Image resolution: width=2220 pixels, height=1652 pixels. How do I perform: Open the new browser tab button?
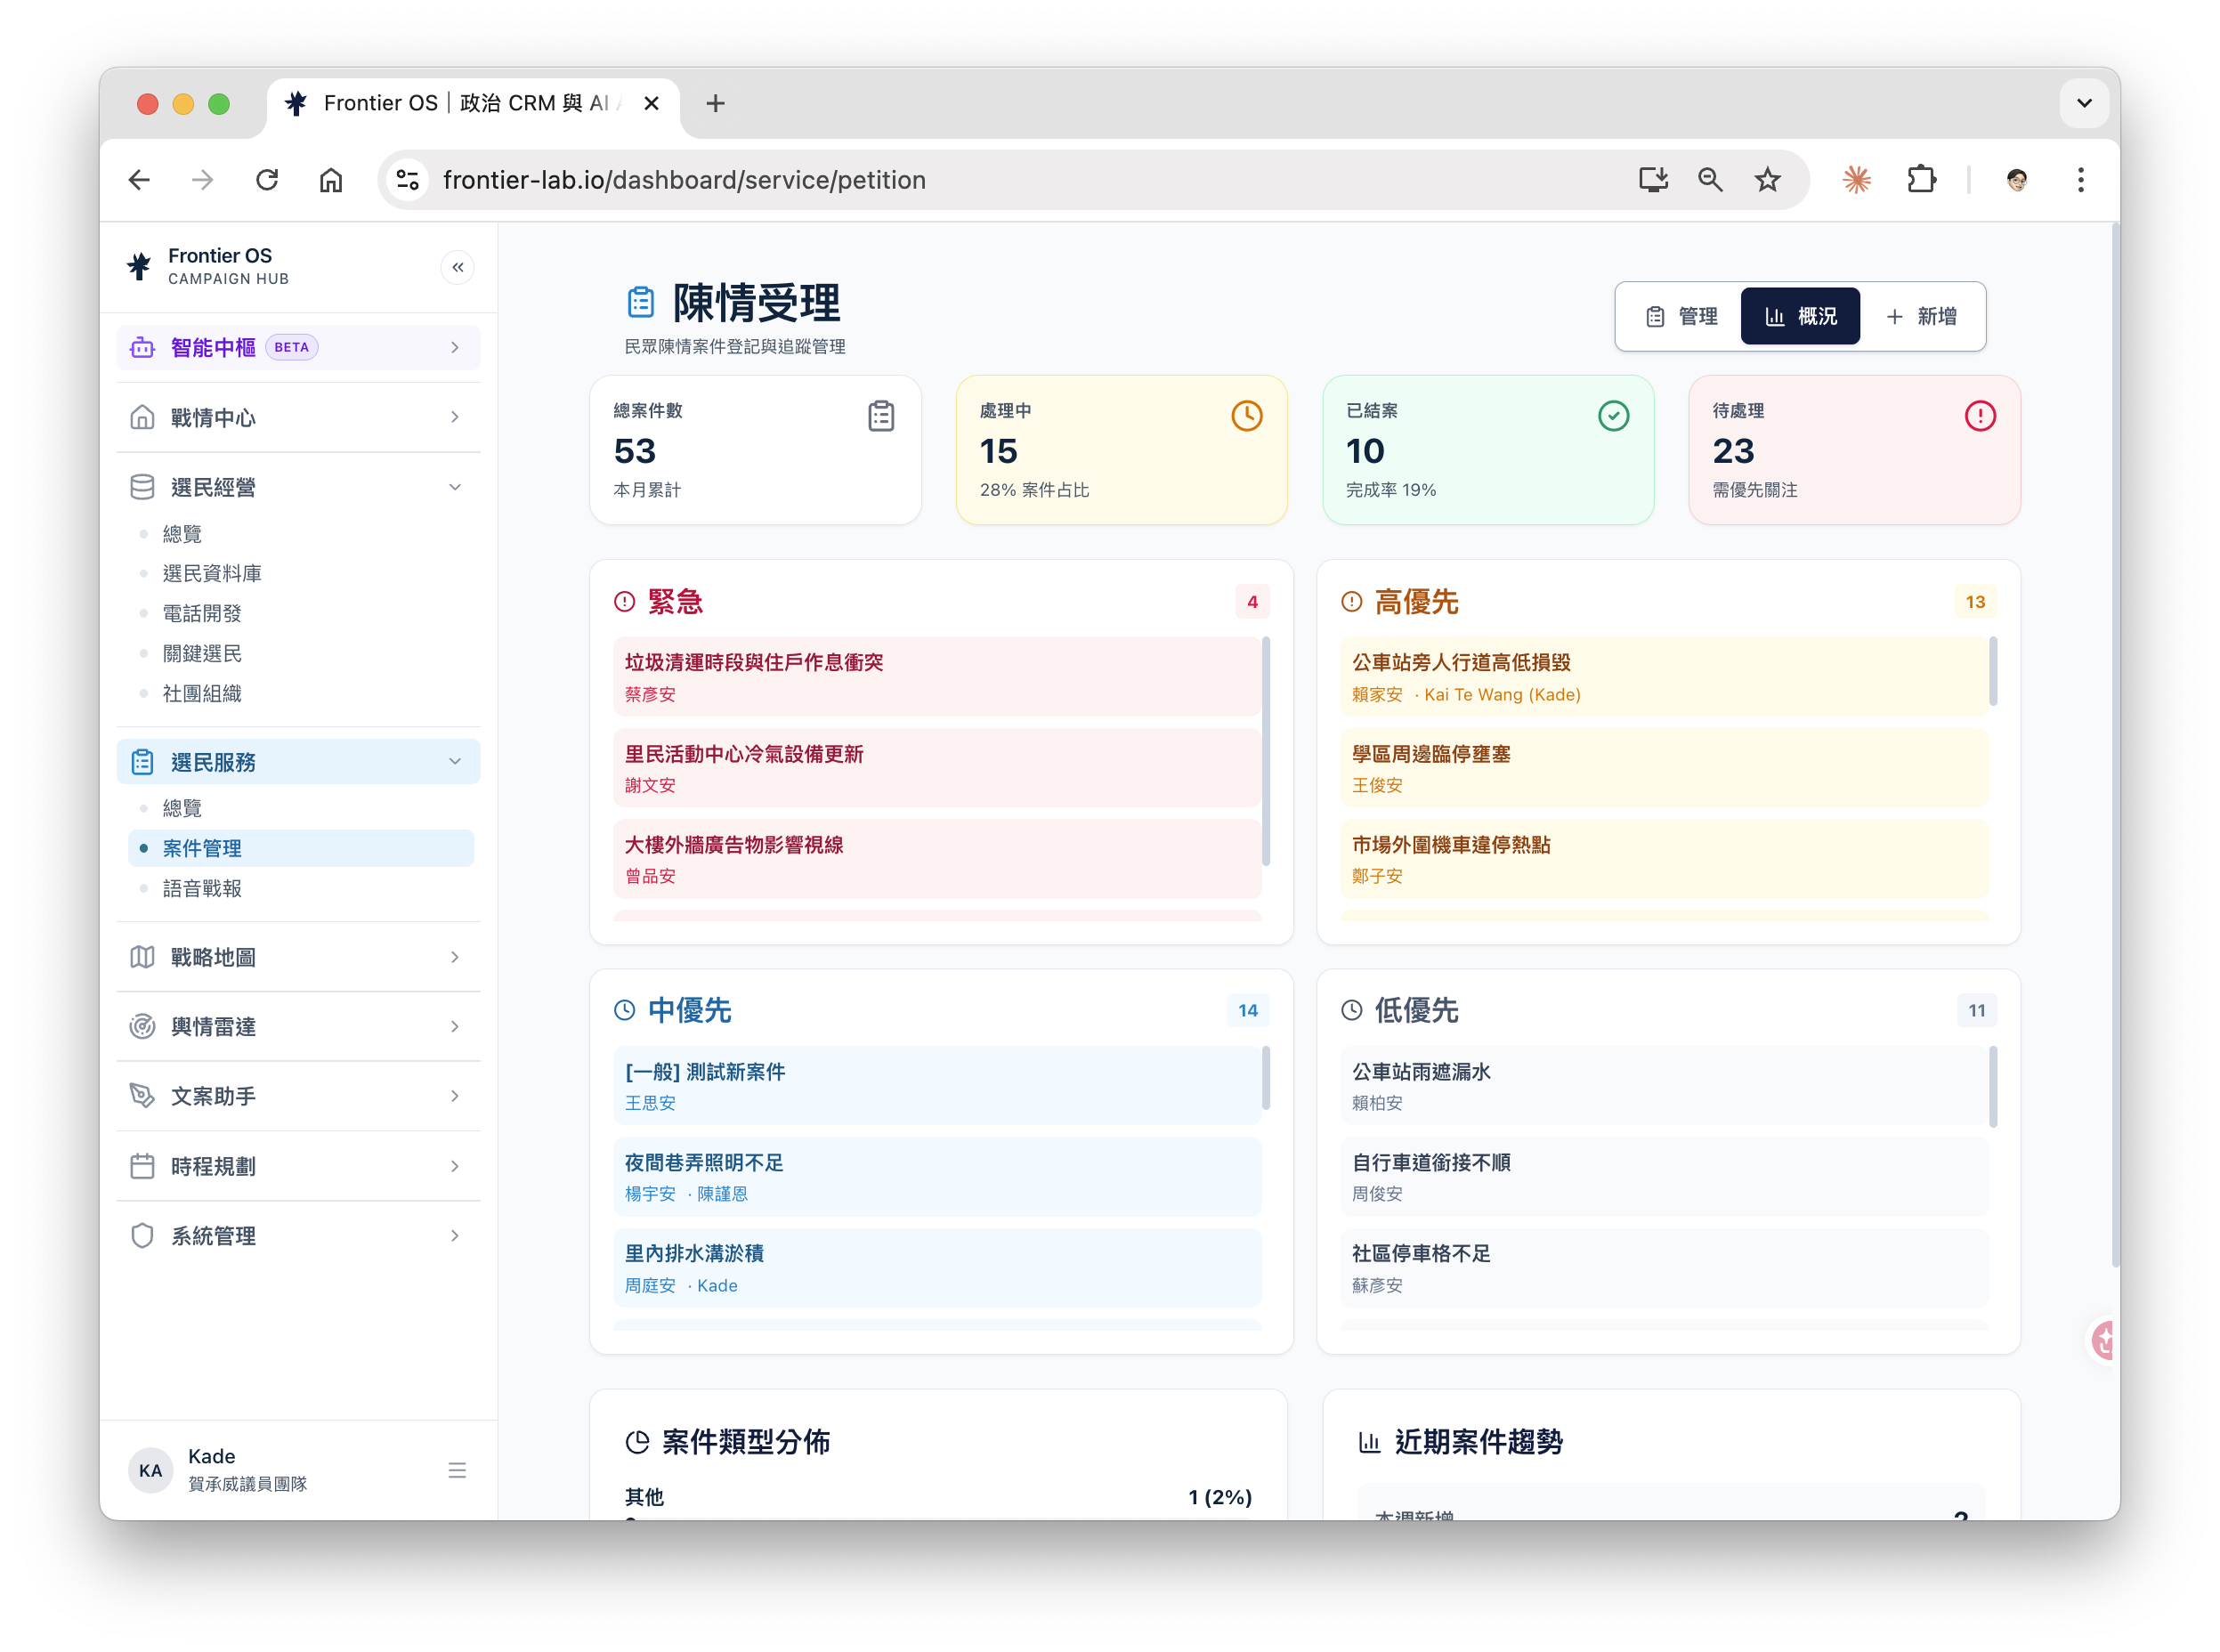tap(715, 103)
